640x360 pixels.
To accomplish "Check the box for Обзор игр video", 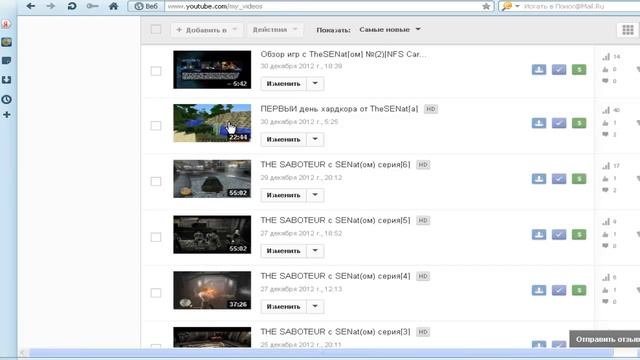I will click(156, 71).
